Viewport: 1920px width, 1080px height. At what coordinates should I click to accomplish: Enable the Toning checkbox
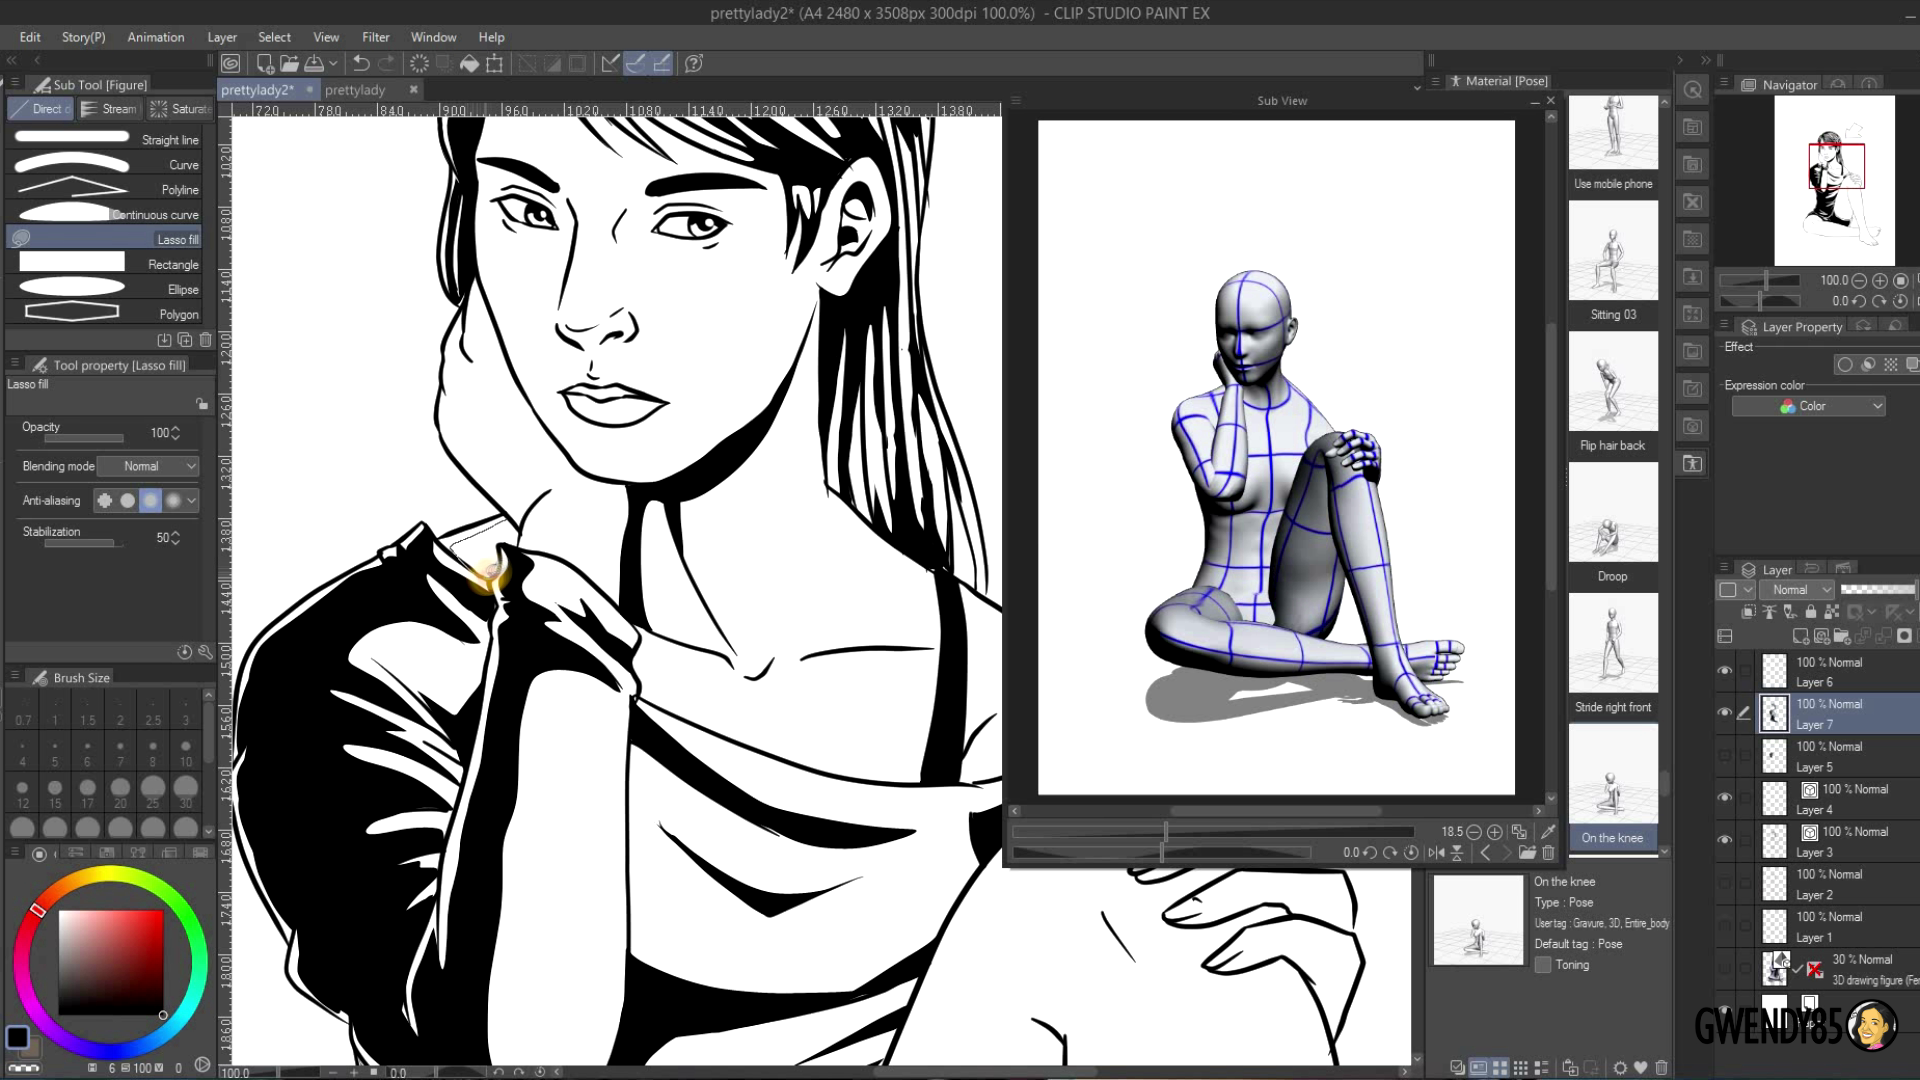pos(1543,965)
